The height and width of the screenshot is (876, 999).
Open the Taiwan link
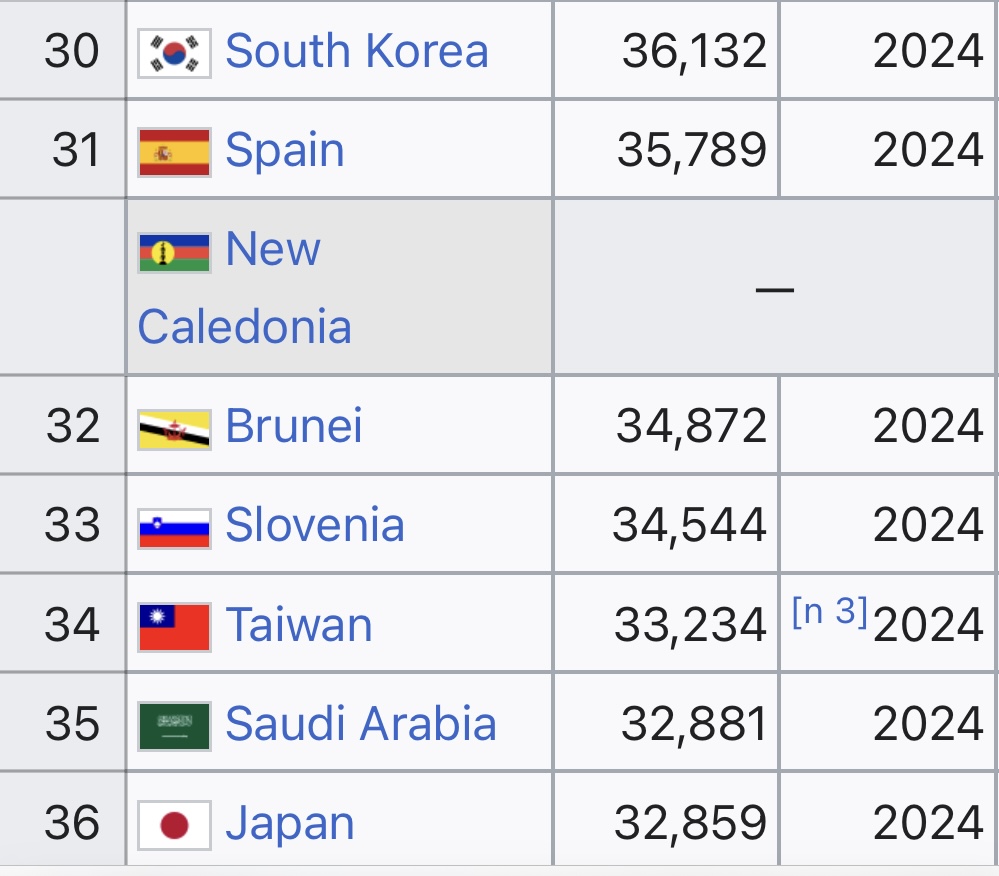point(299,625)
